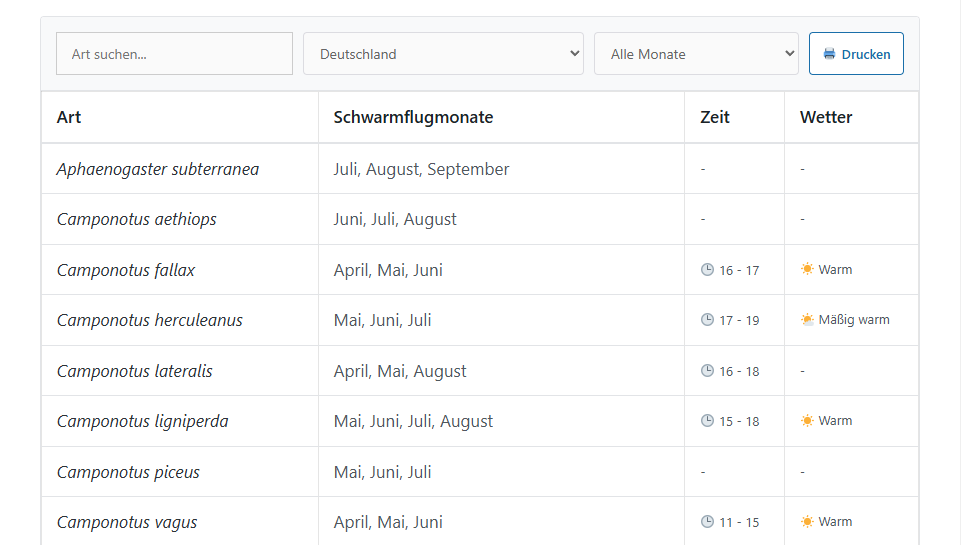Select Camponotus piceus species name
Image resolution: width=961 pixels, height=545 pixels.
tap(128, 473)
